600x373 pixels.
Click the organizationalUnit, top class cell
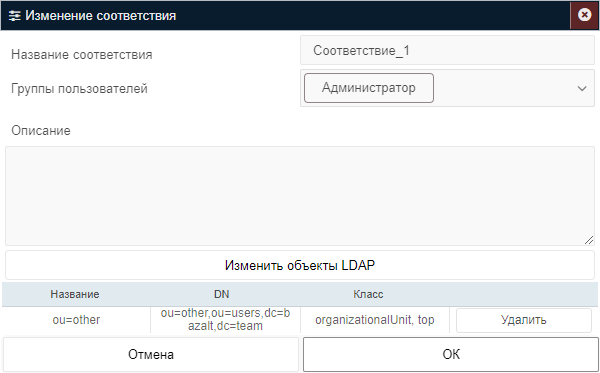[x=375, y=320]
